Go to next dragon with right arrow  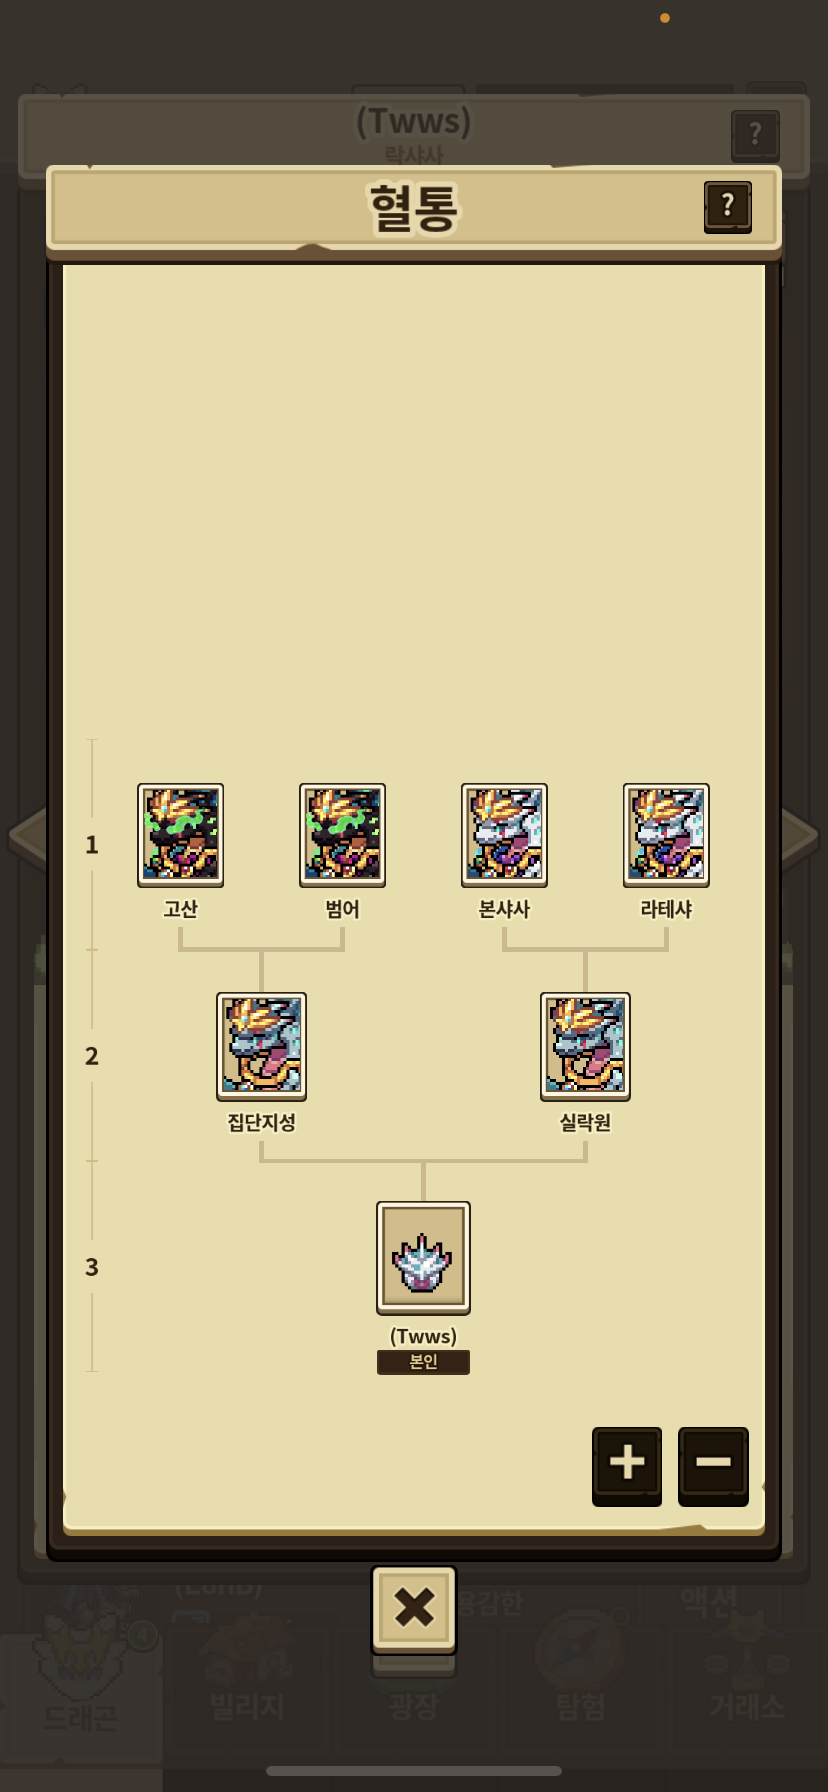(800, 835)
